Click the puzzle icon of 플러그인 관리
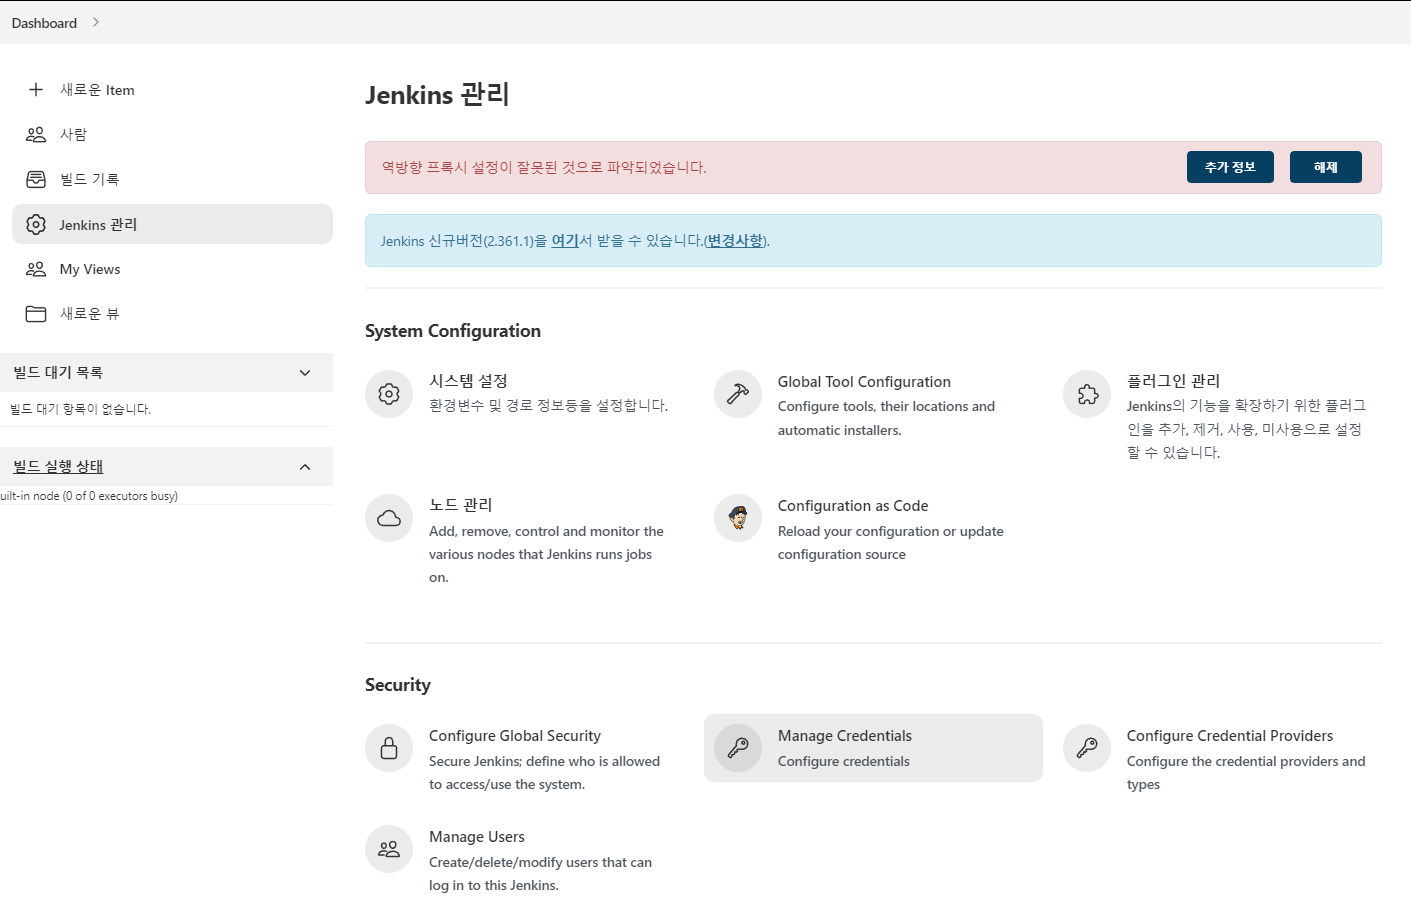The height and width of the screenshot is (915, 1411). [x=1087, y=394]
